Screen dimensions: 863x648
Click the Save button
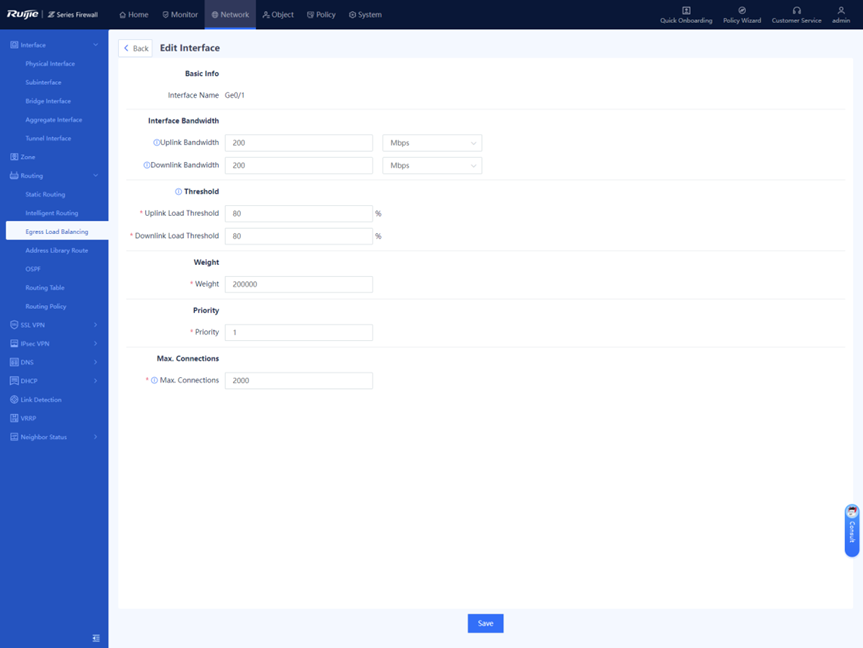tap(485, 623)
